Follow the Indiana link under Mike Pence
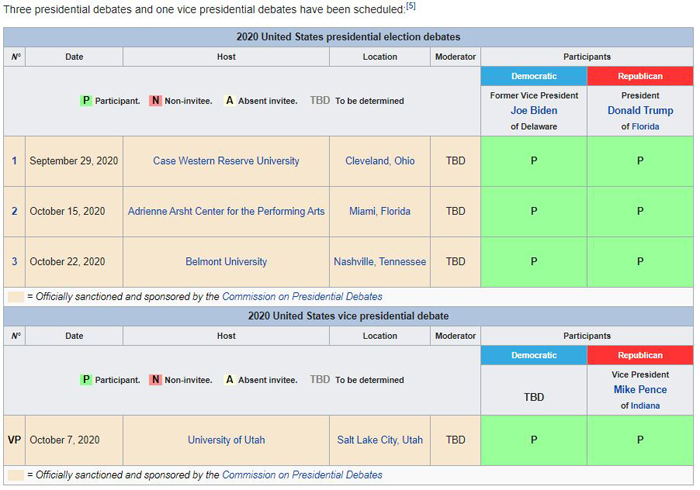This screenshot has height=490, width=700. (645, 406)
